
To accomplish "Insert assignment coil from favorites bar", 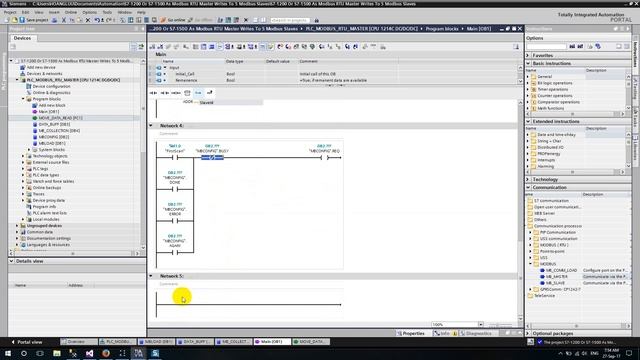I will (x=176, y=93).
